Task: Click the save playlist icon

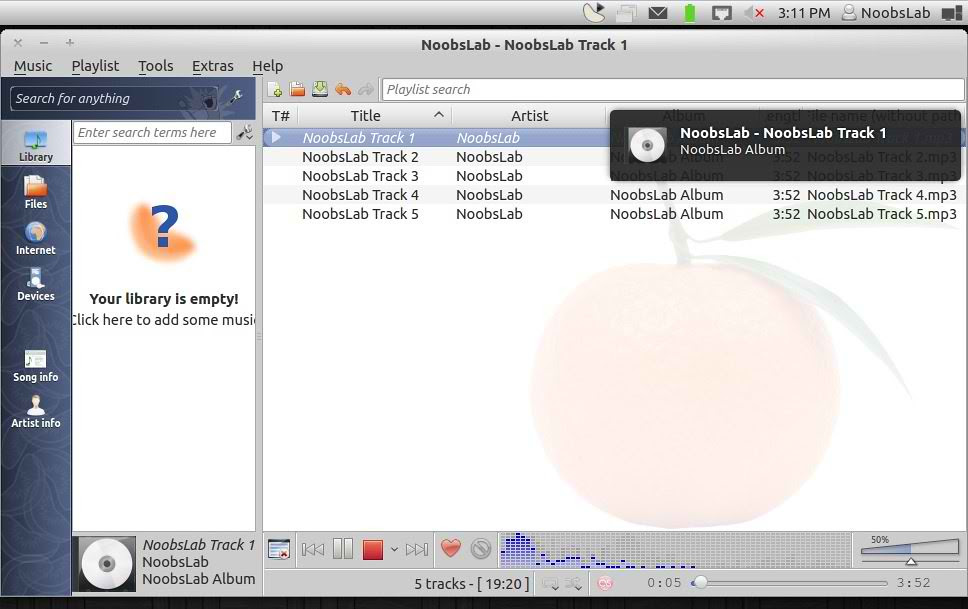Action: click(320, 90)
